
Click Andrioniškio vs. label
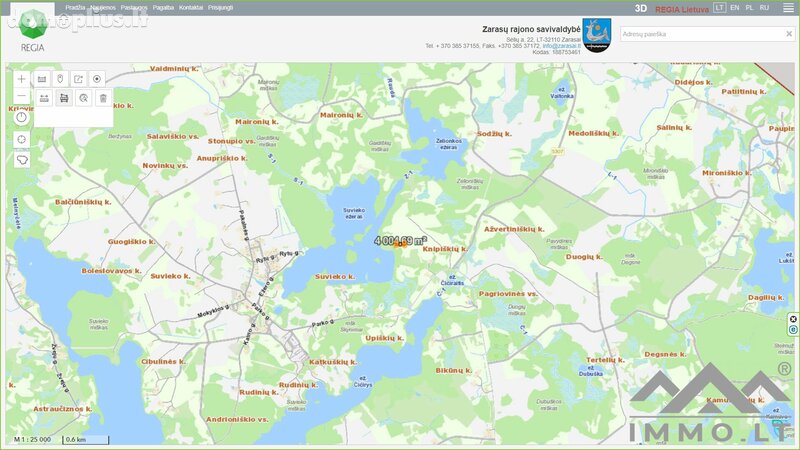237,419
